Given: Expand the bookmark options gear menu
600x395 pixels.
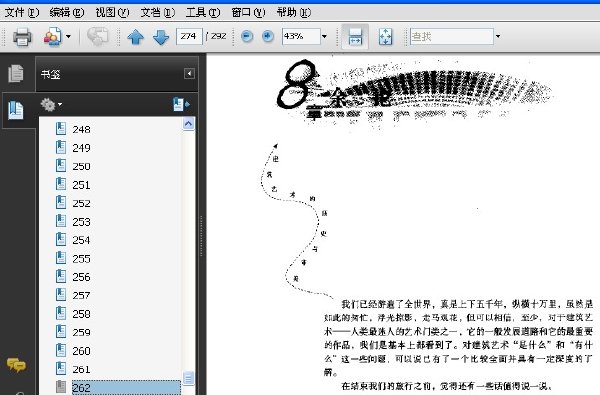Looking at the screenshot, I should coord(51,104).
